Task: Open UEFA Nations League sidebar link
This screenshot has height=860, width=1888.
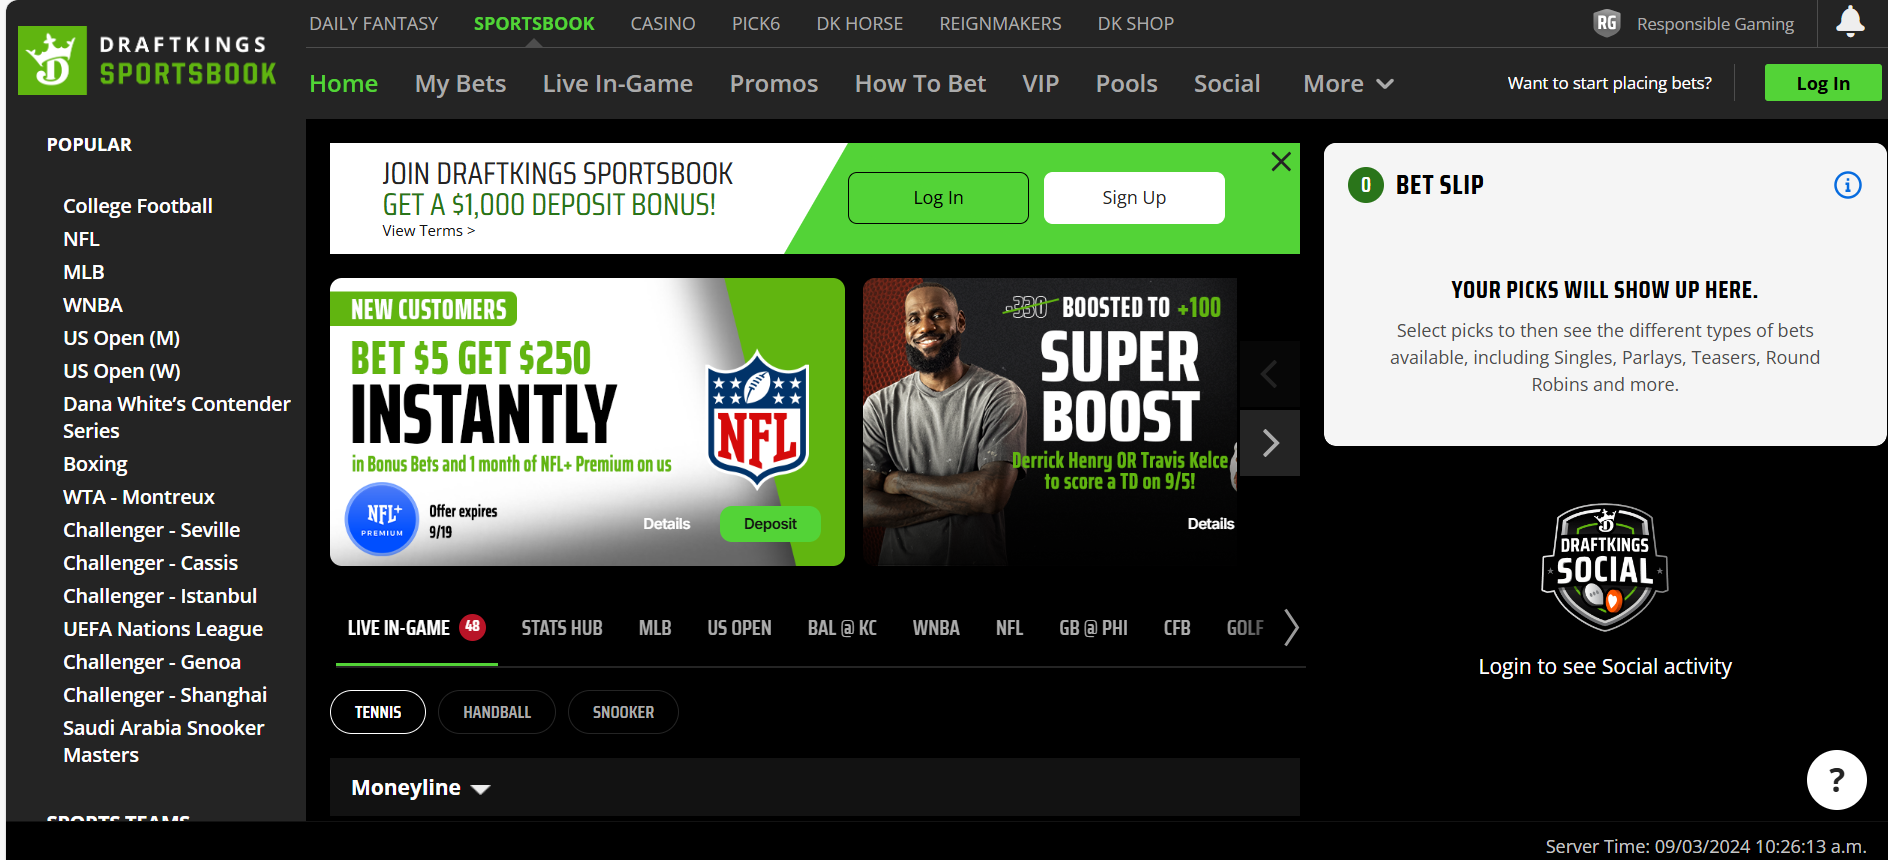Action: pyautogui.click(x=163, y=629)
